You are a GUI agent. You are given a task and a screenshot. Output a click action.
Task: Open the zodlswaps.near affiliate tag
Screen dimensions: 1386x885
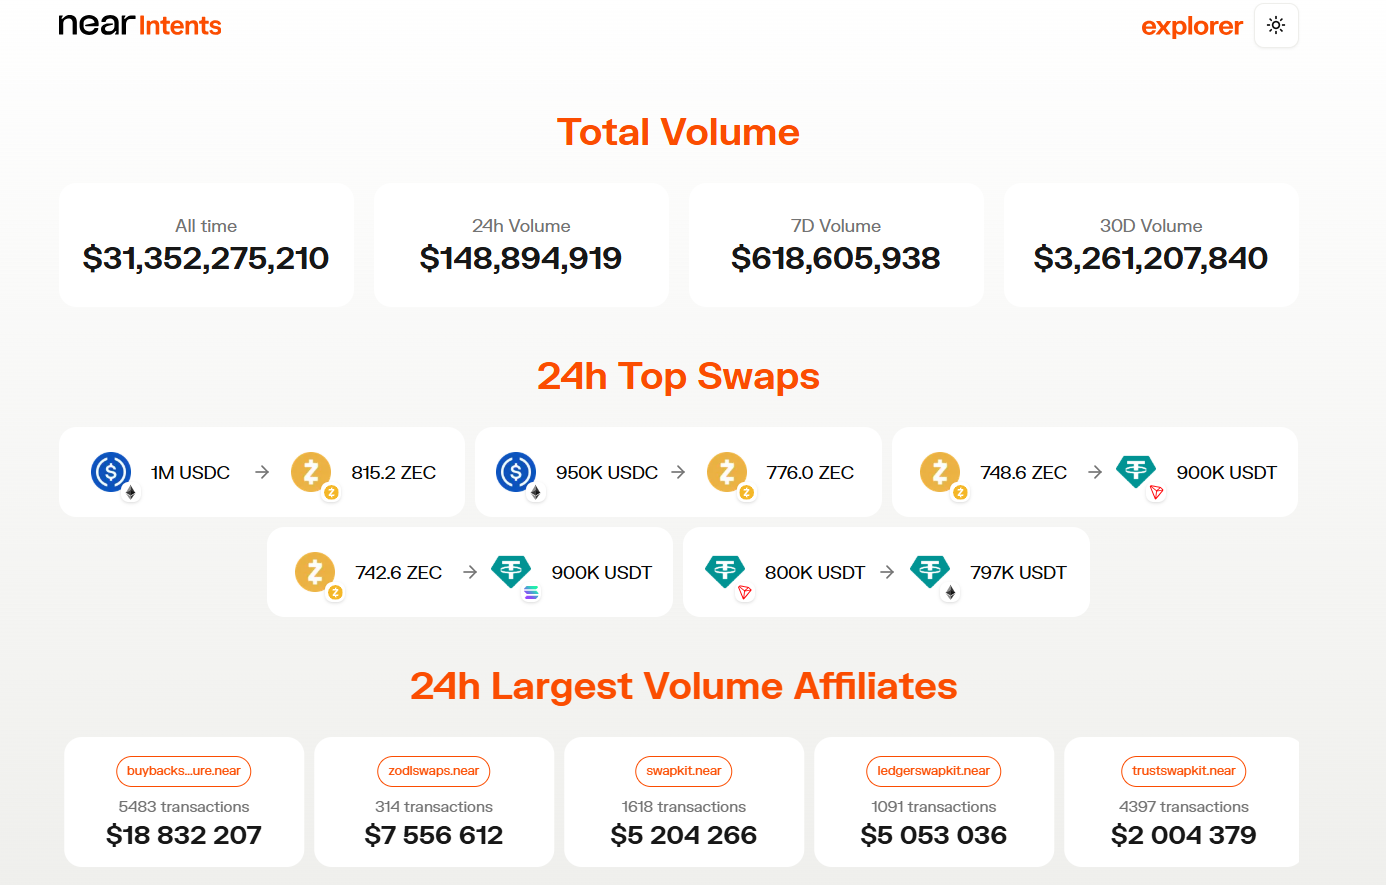click(x=433, y=771)
